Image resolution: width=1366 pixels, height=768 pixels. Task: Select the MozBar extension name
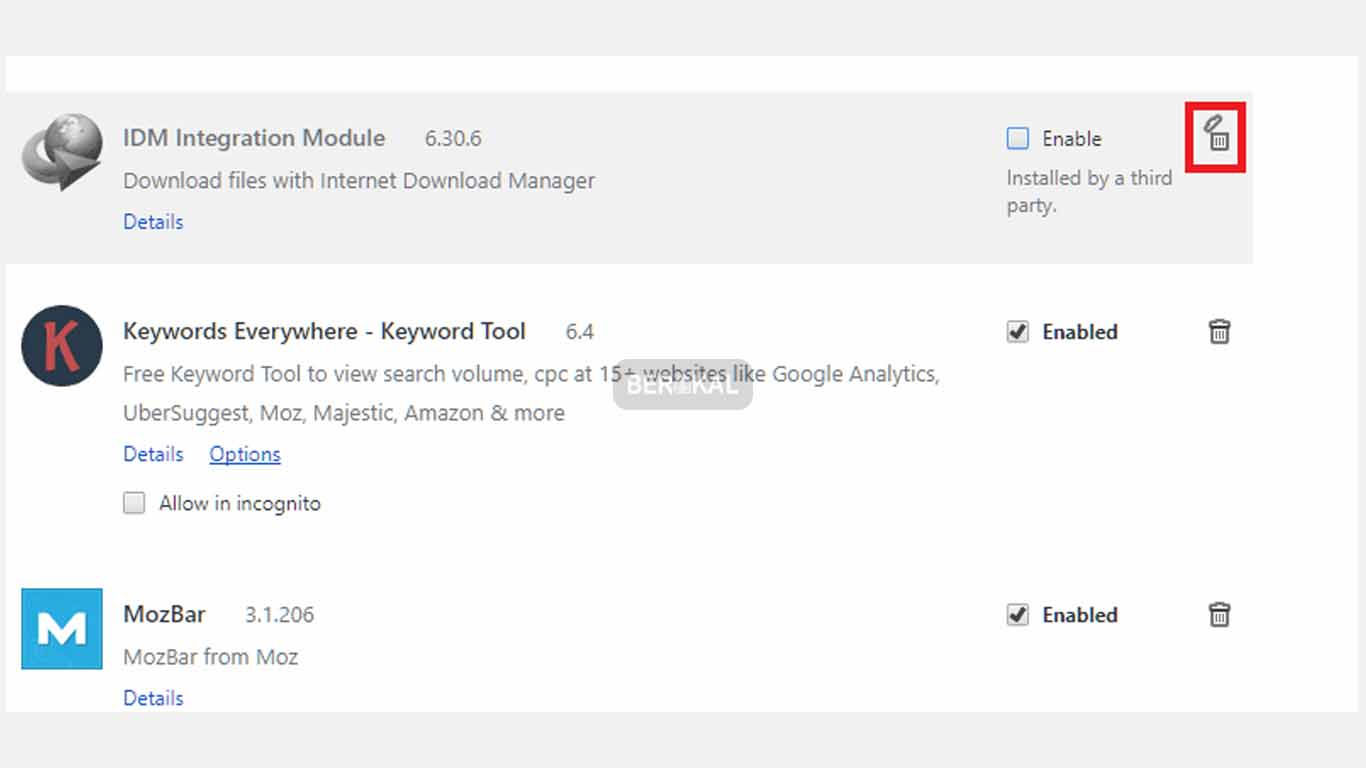[164, 614]
